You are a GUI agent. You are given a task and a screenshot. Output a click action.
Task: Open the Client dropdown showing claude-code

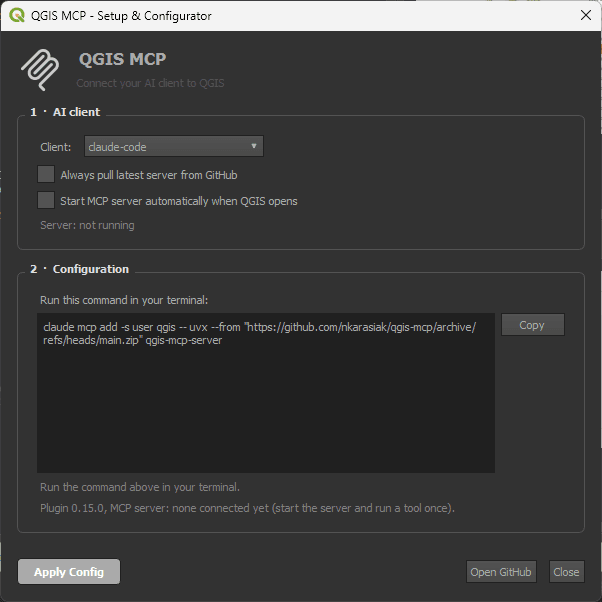[174, 146]
